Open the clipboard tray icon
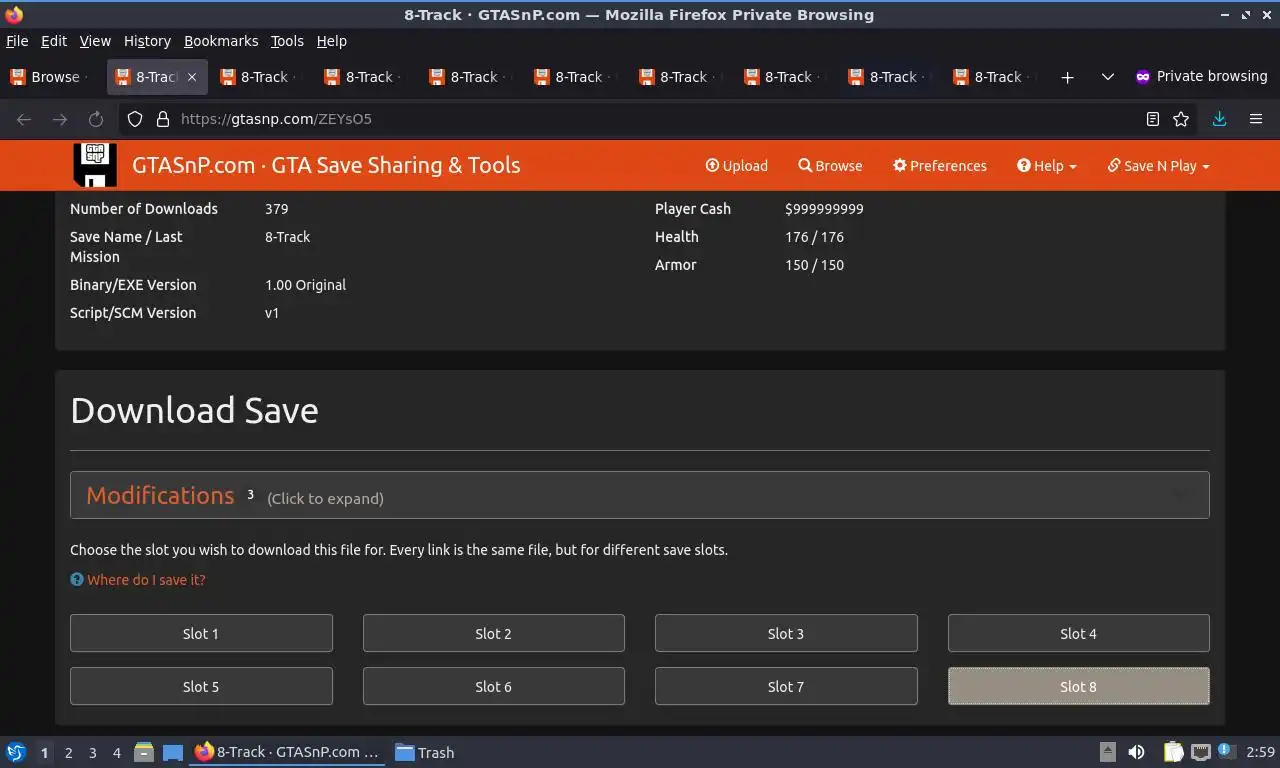The image size is (1280, 768). pyautogui.click(x=1172, y=752)
